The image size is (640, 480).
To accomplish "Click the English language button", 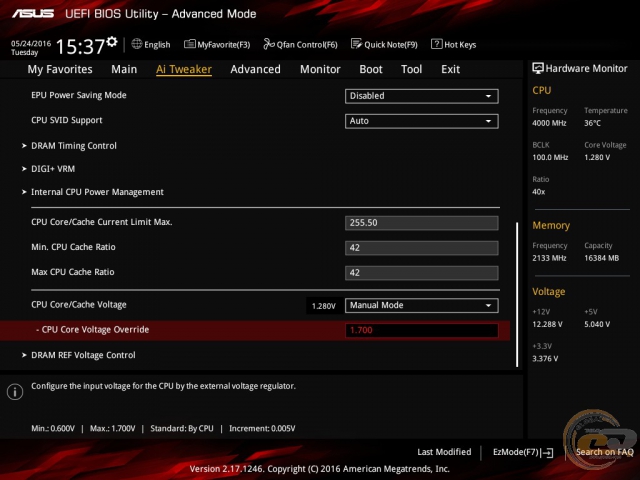I will coord(151,44).
